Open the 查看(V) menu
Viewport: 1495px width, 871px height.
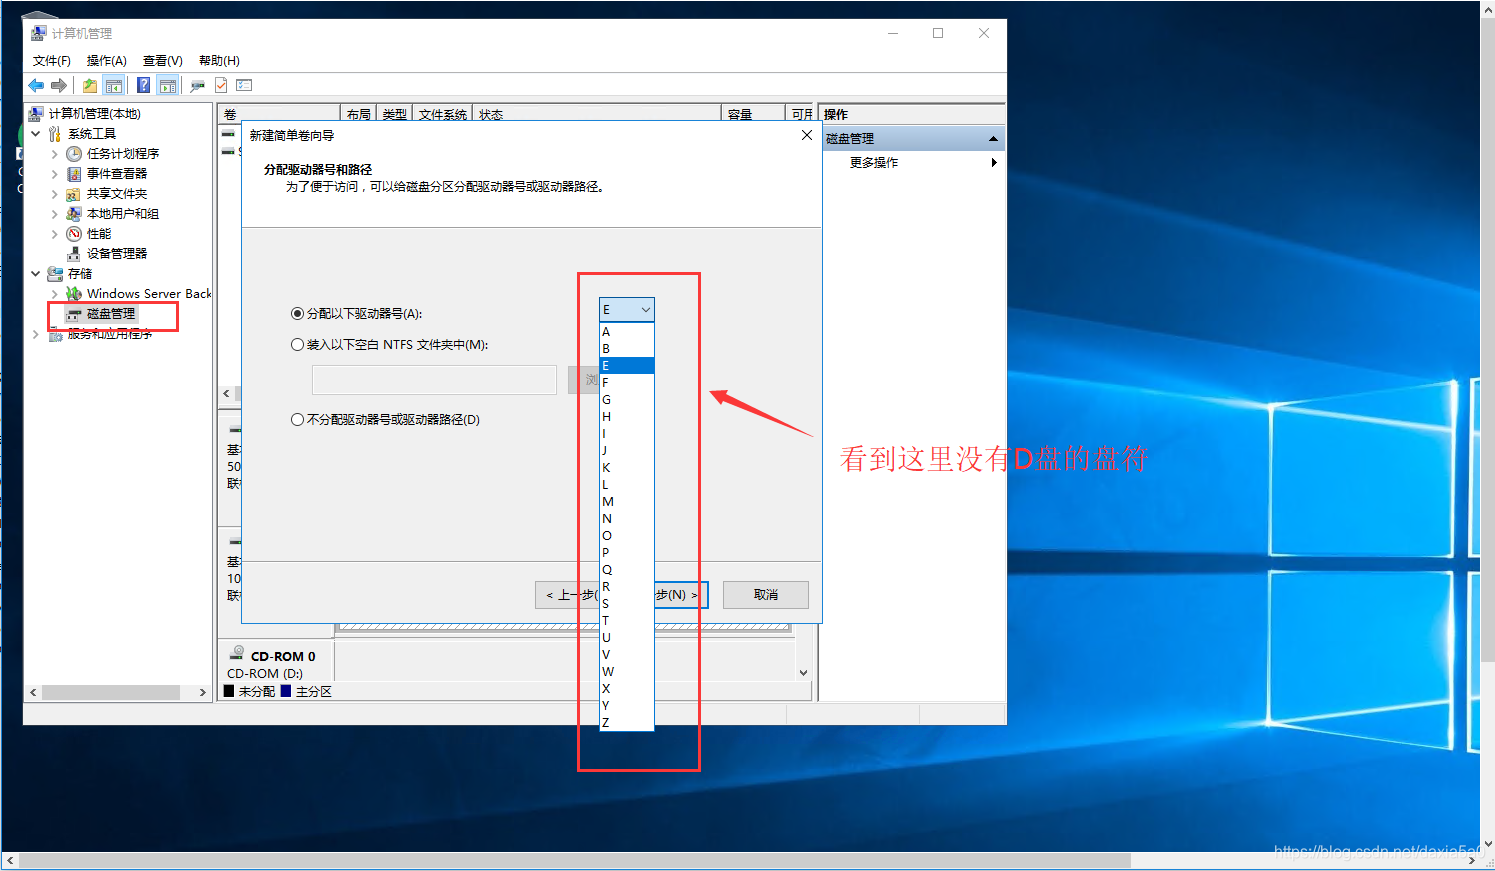pyautogui.click(x=162, y=61)
